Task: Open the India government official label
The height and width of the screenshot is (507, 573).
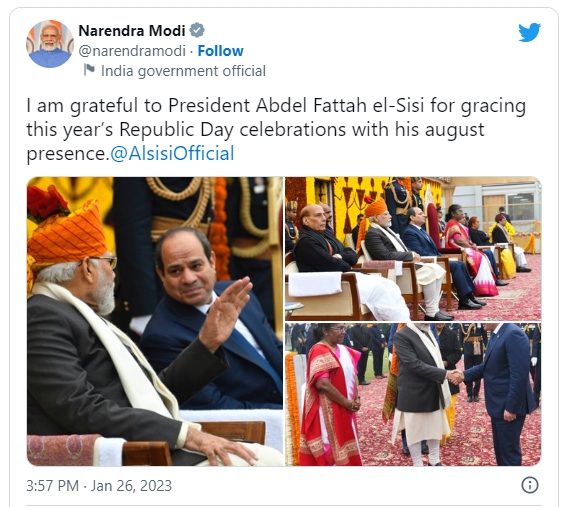Action: [183, 71]
